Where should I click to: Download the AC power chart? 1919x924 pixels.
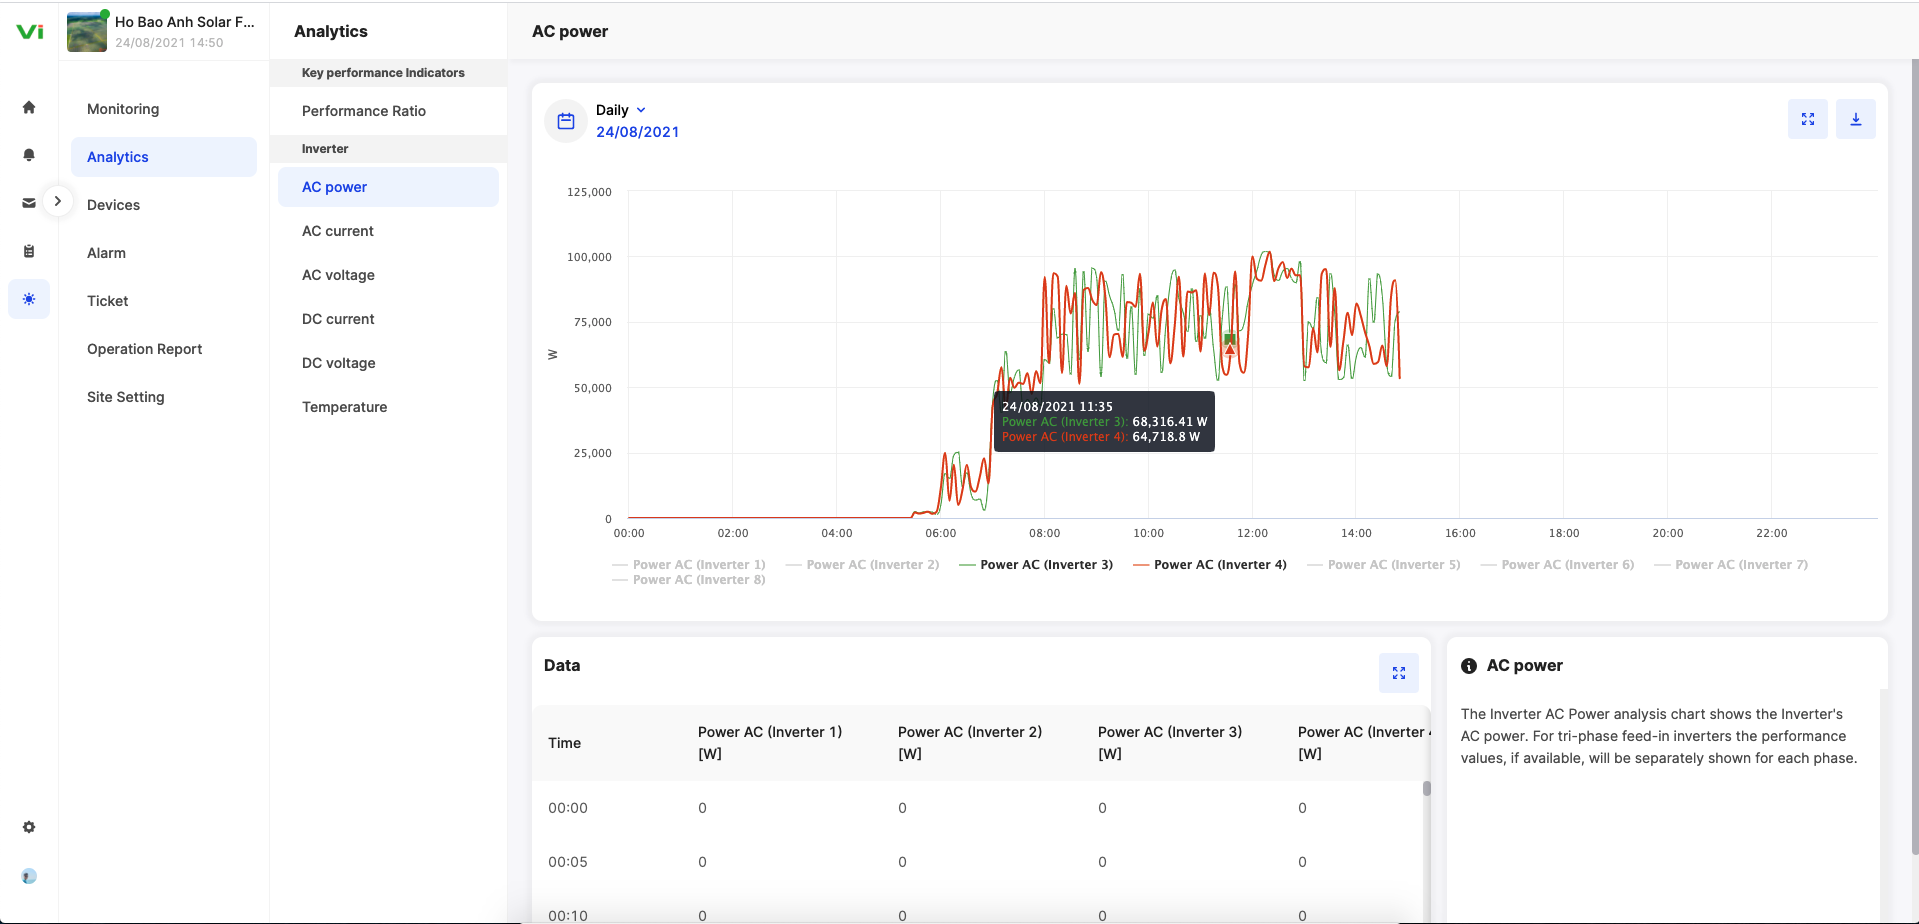click(x=1855, y=119)
